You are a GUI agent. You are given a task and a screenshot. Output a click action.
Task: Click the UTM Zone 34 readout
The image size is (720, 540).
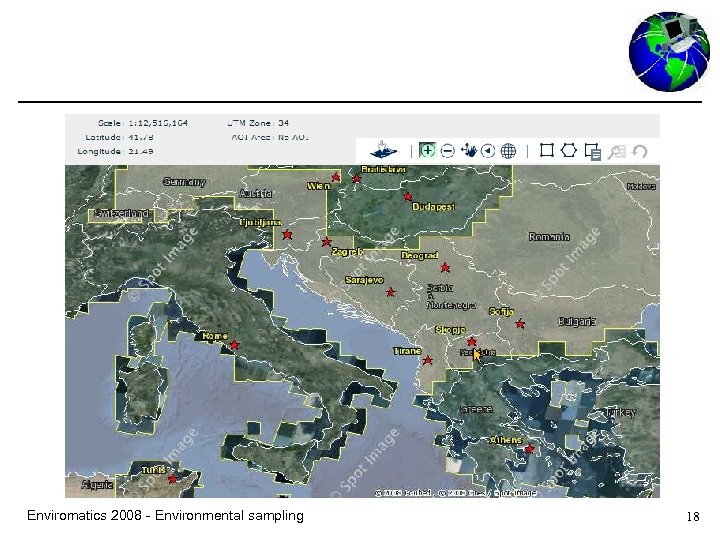(x=259, y=123)
